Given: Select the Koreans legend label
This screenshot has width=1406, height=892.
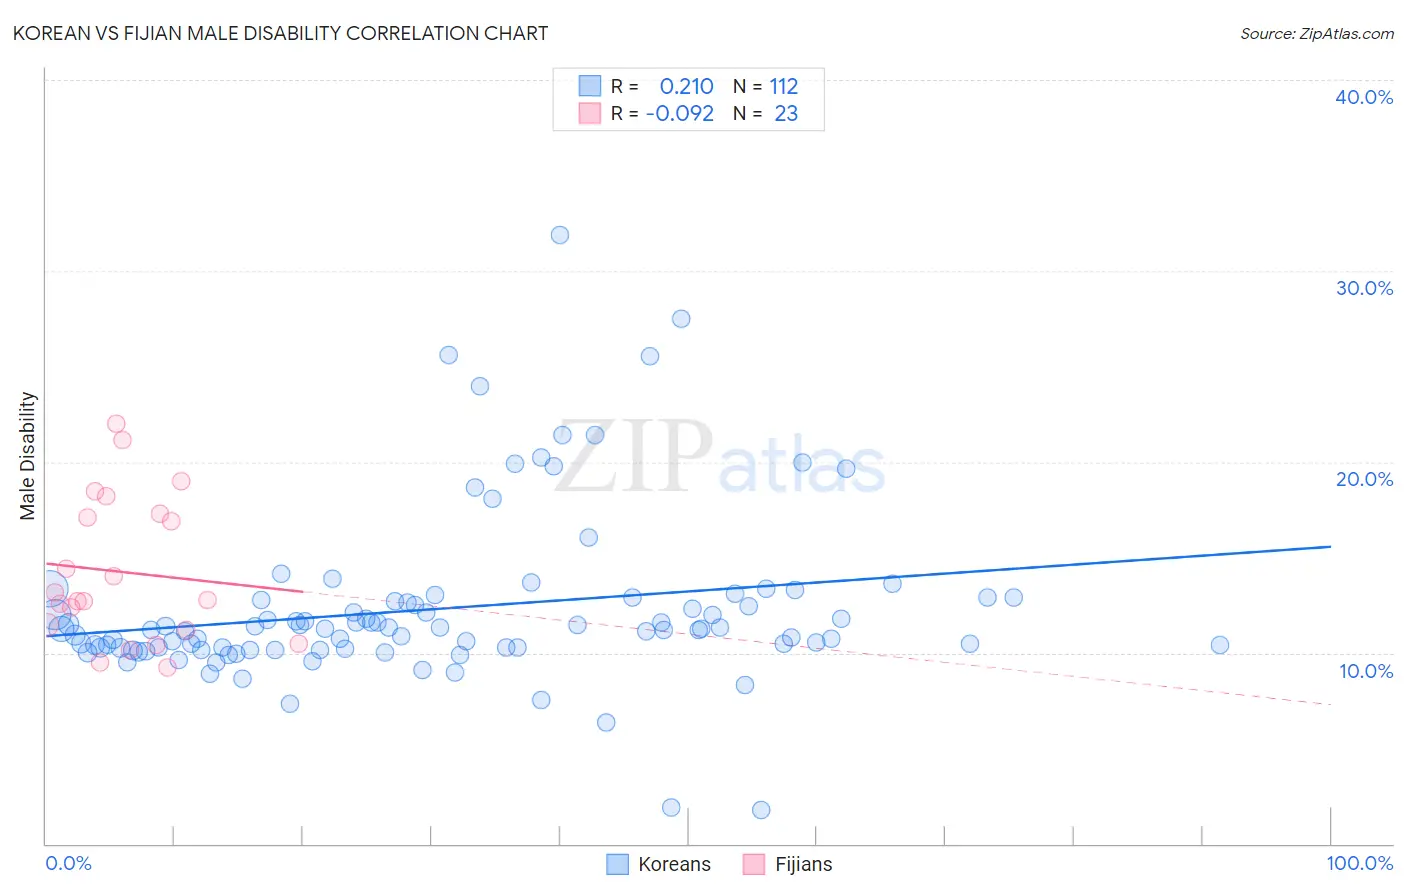Looking at the screenshot, I should [x=674, y=864].
